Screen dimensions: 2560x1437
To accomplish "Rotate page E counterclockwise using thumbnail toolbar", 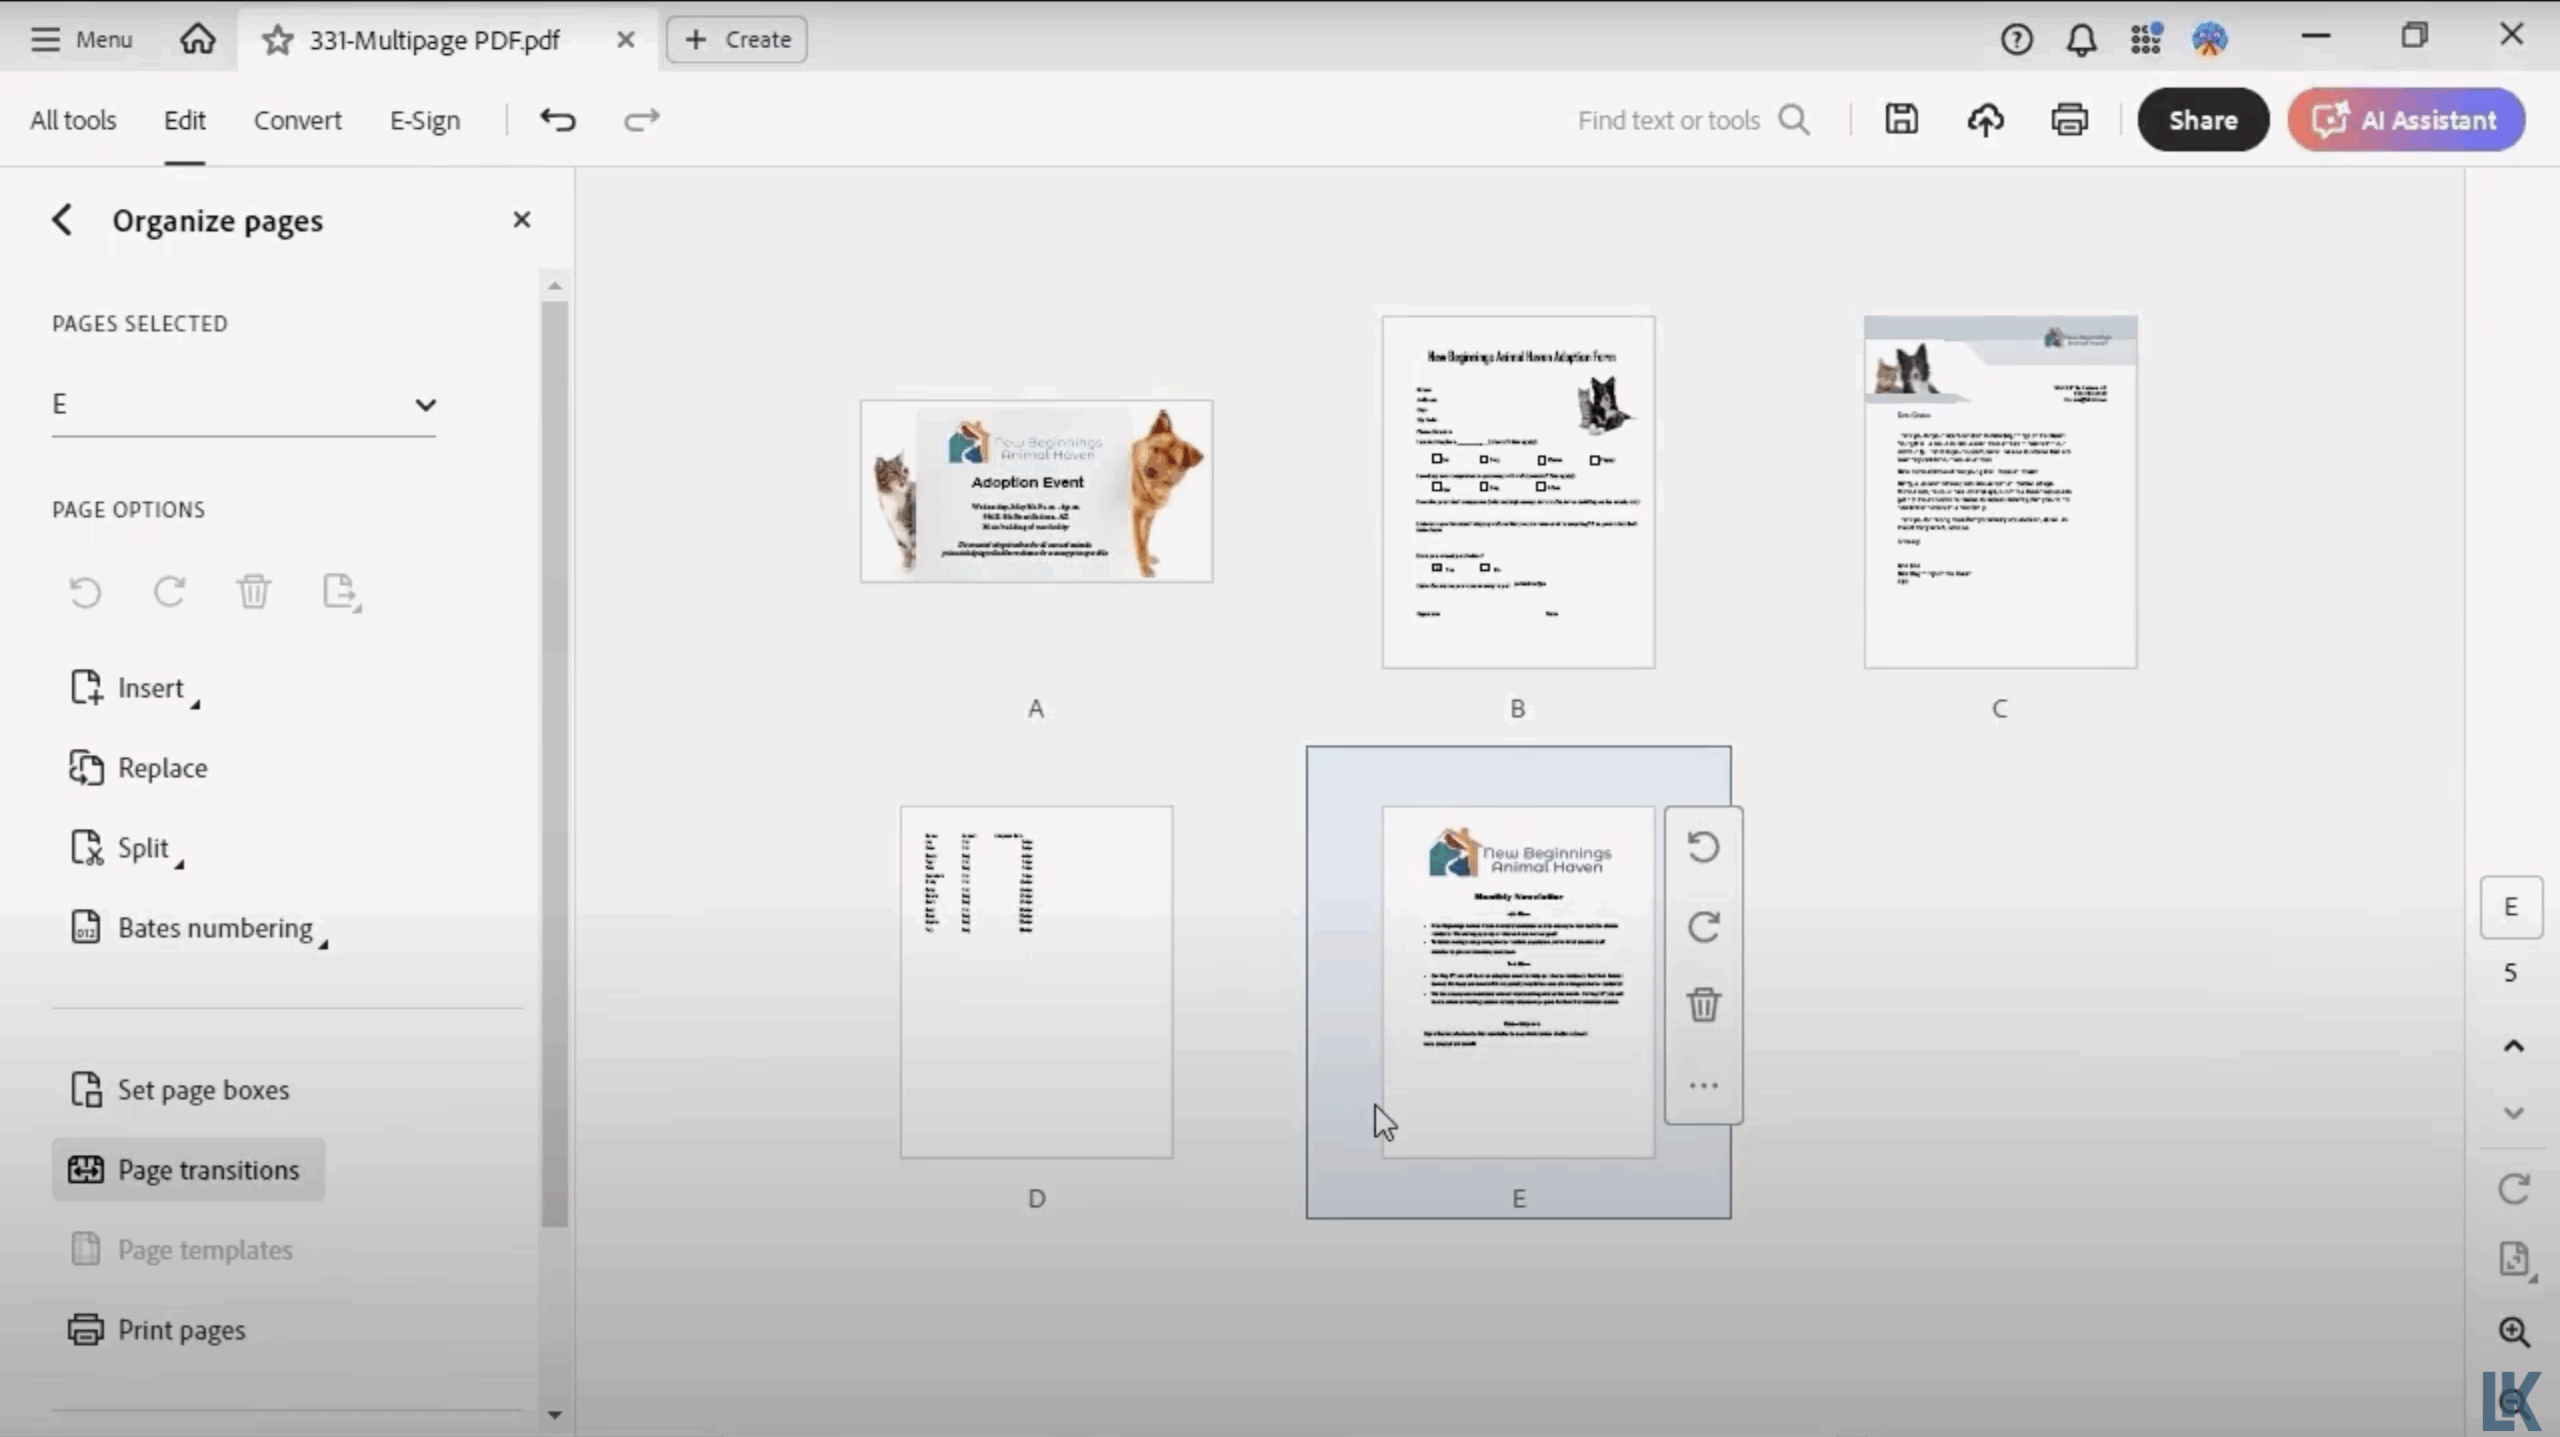I will 1703,848.
